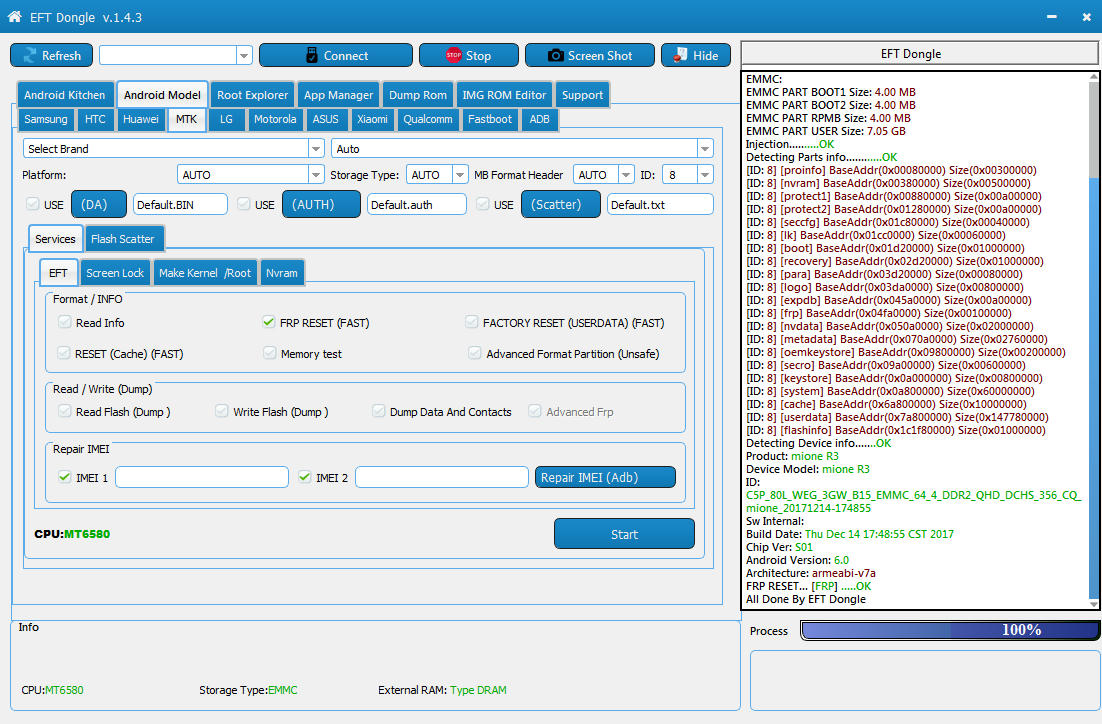The image size is (1102, 724).
Task: Check the Read Info checkbox
Action: (65, 322)
